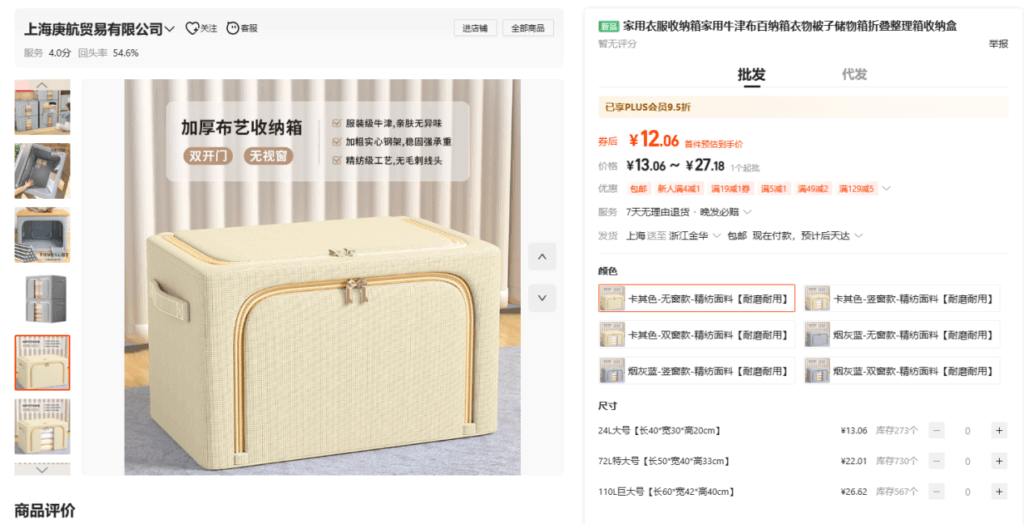Select 烟灰蓝-无窗款 color option
Viewport: 1024px width, 524px height.
click(x=902, y=335)
